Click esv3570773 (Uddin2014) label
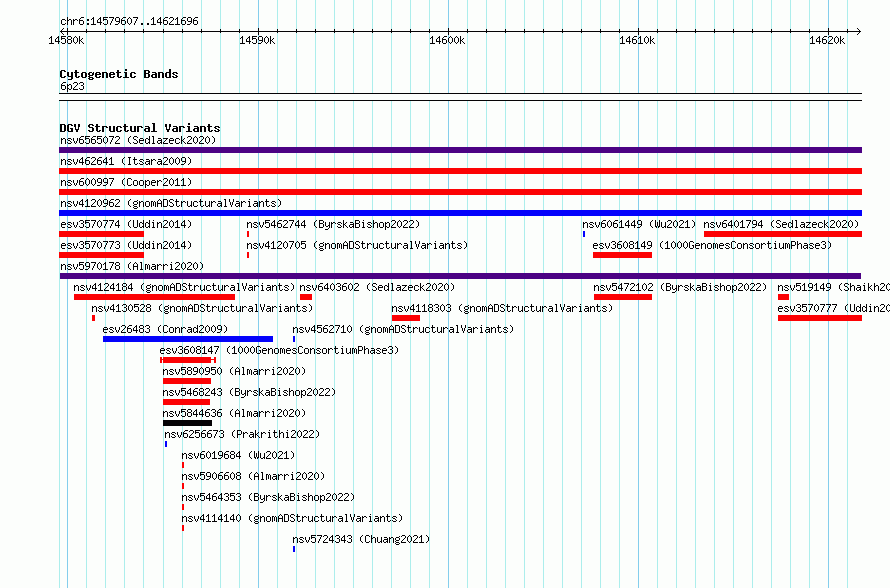This screenshot has height=588, width=890. pos(126,245)
